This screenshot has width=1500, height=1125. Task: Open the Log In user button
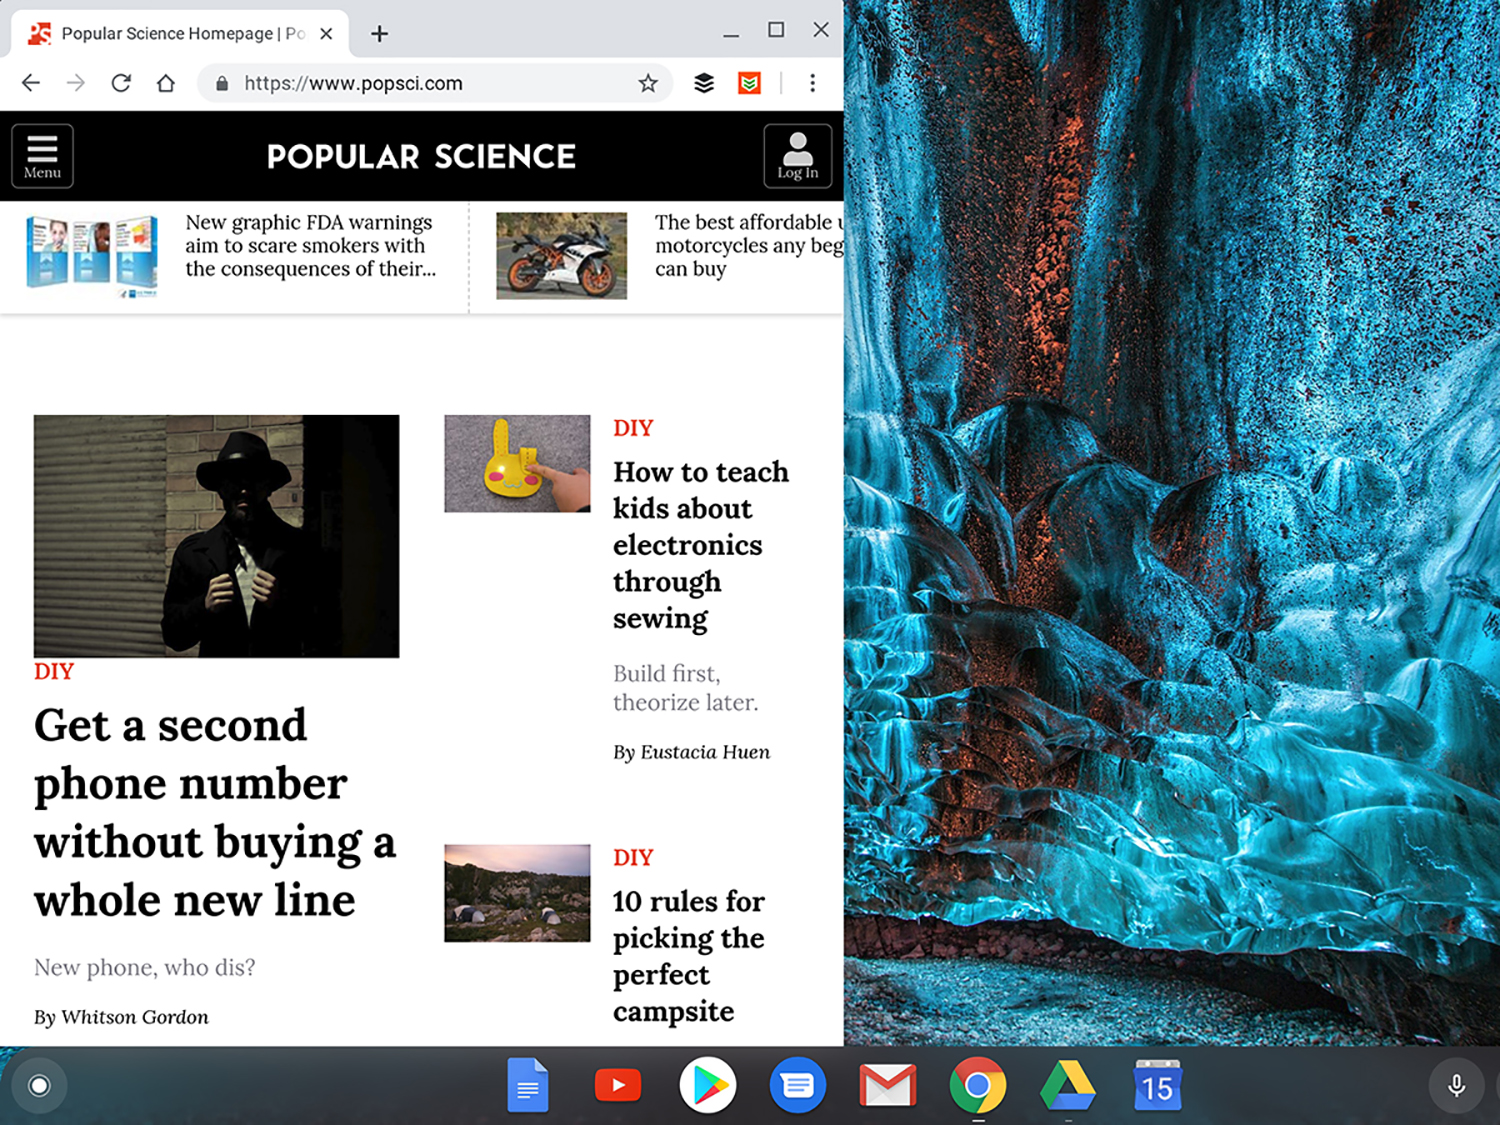click(x=797, y=156)
